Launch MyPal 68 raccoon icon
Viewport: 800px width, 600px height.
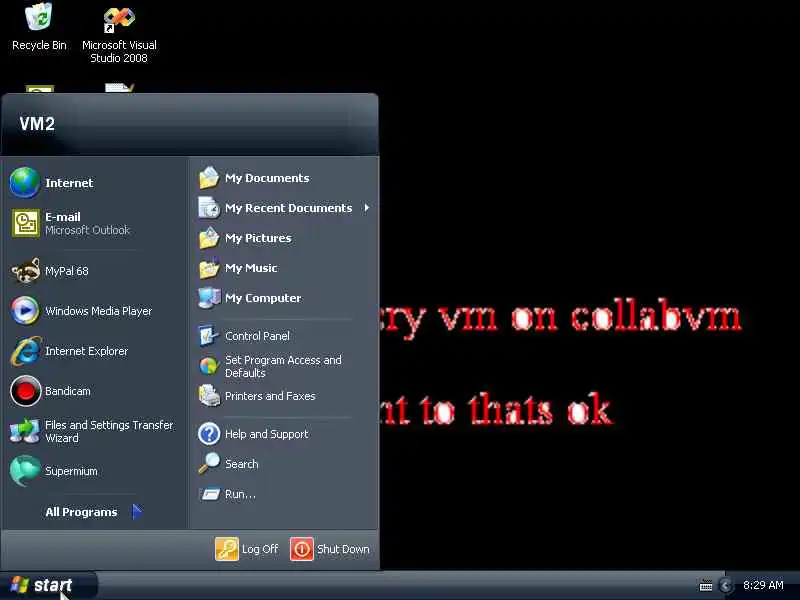pyautogui.click(x=26, y=270)
